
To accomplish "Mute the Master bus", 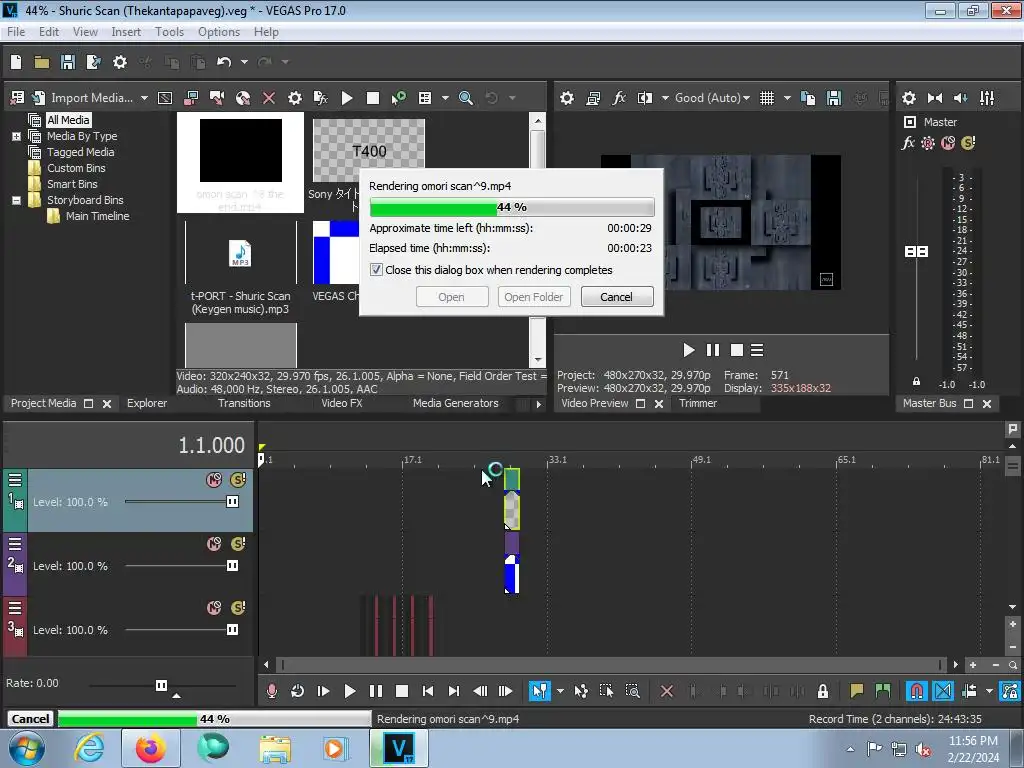I will point(948,143).
